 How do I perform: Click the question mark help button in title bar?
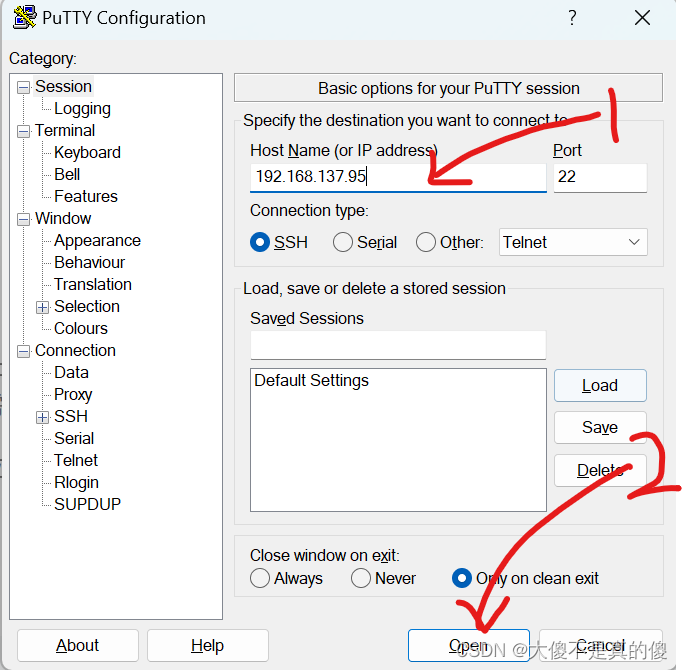[x=572, y=18]
